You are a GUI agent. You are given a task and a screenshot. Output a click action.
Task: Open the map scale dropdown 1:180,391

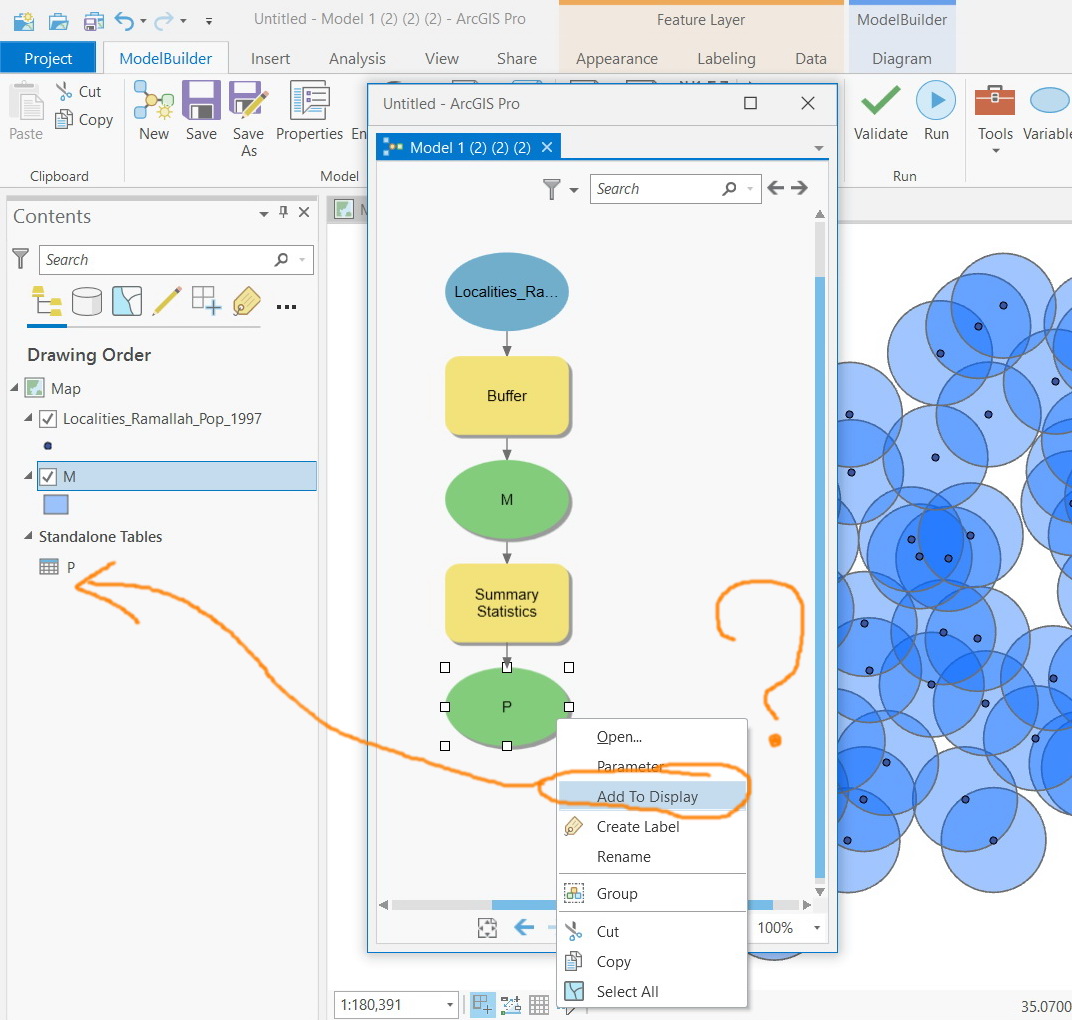click(x=449, y=1004)
